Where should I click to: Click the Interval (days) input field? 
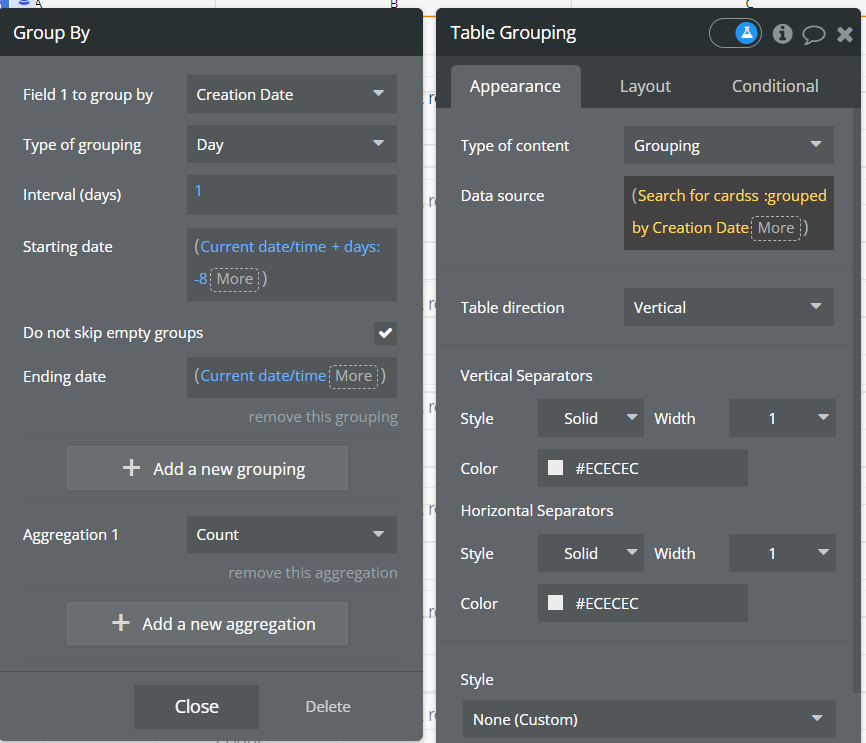tap(291, 194)
